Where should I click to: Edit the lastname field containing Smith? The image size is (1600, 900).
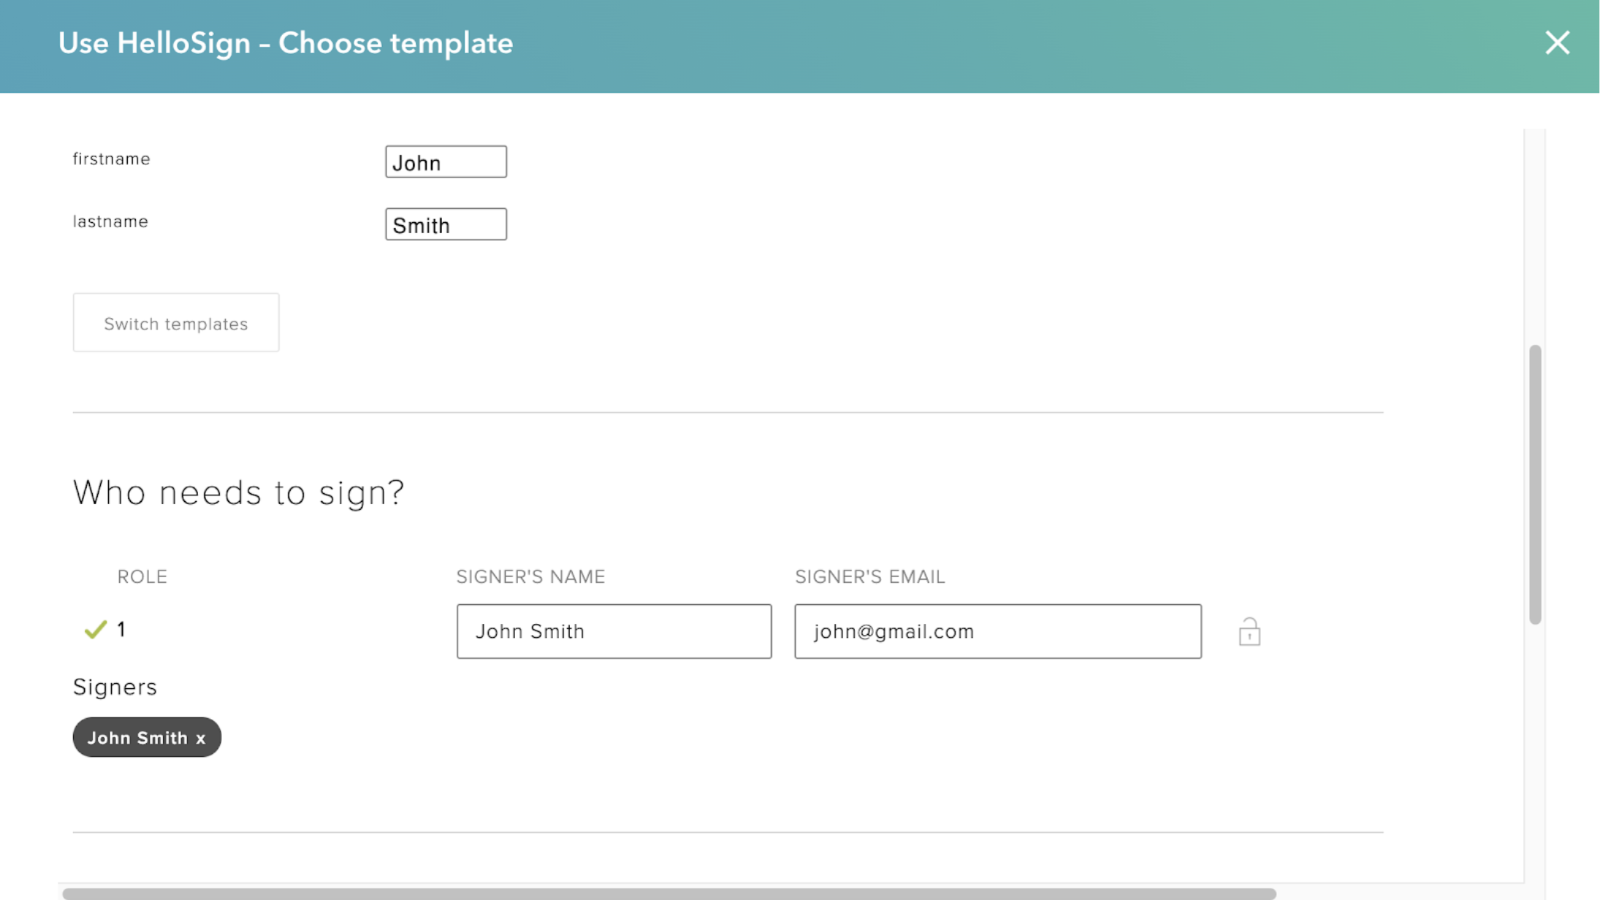point(446,224)
